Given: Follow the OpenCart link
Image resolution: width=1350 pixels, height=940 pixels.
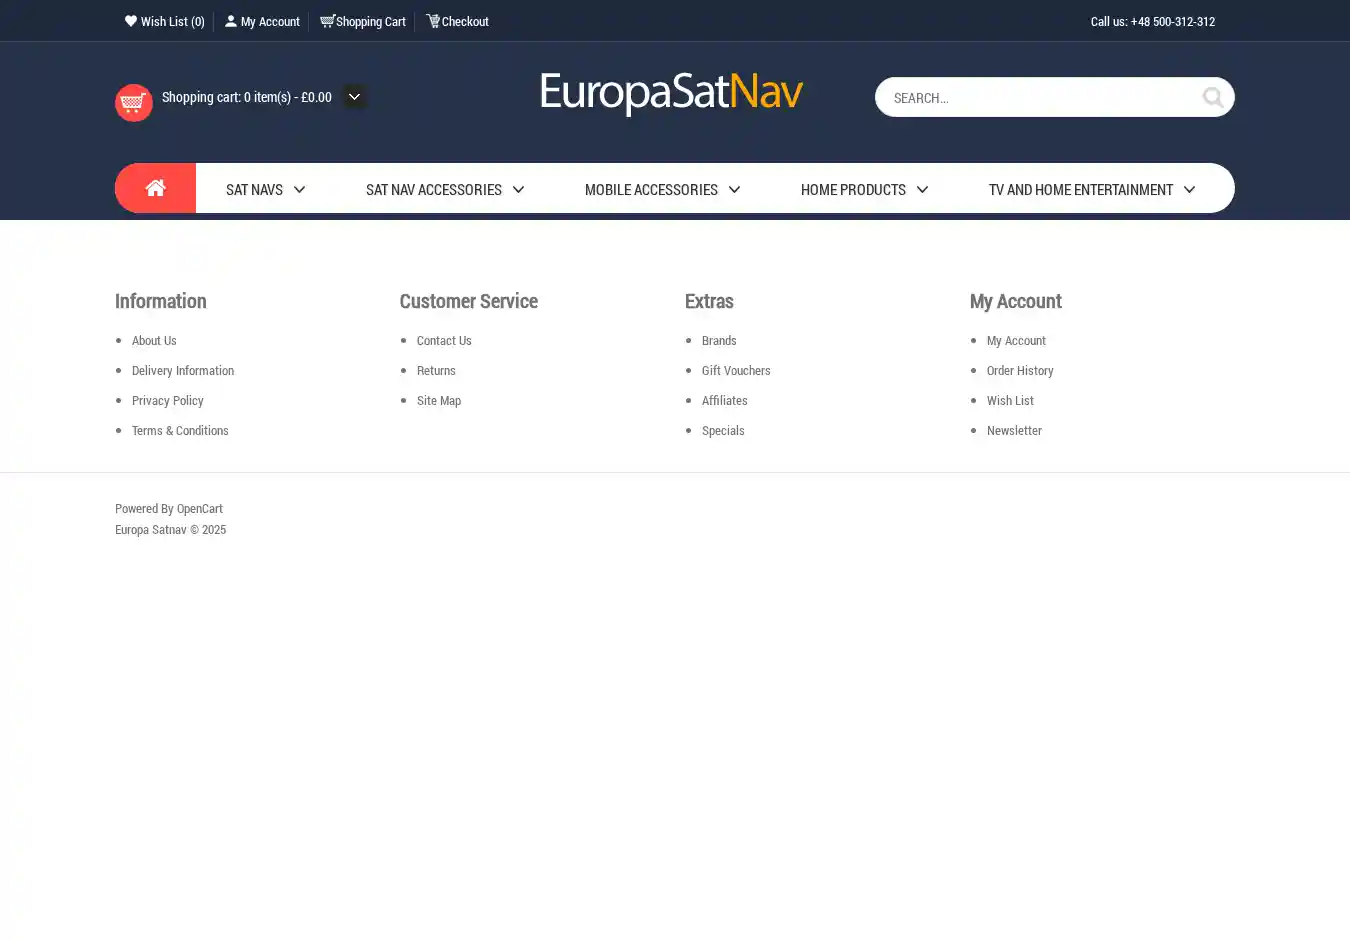Looking at the screenshot, I should pos(200,509).
